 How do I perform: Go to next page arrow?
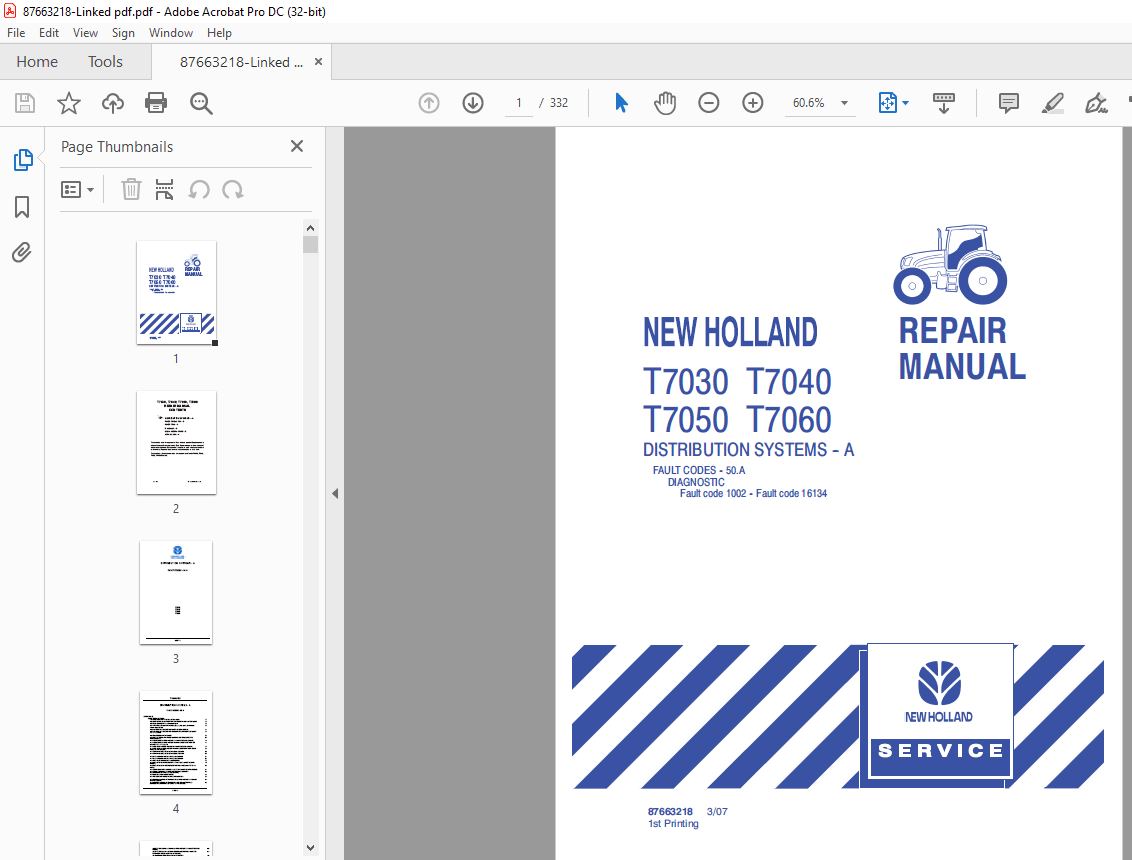[473, 103]
